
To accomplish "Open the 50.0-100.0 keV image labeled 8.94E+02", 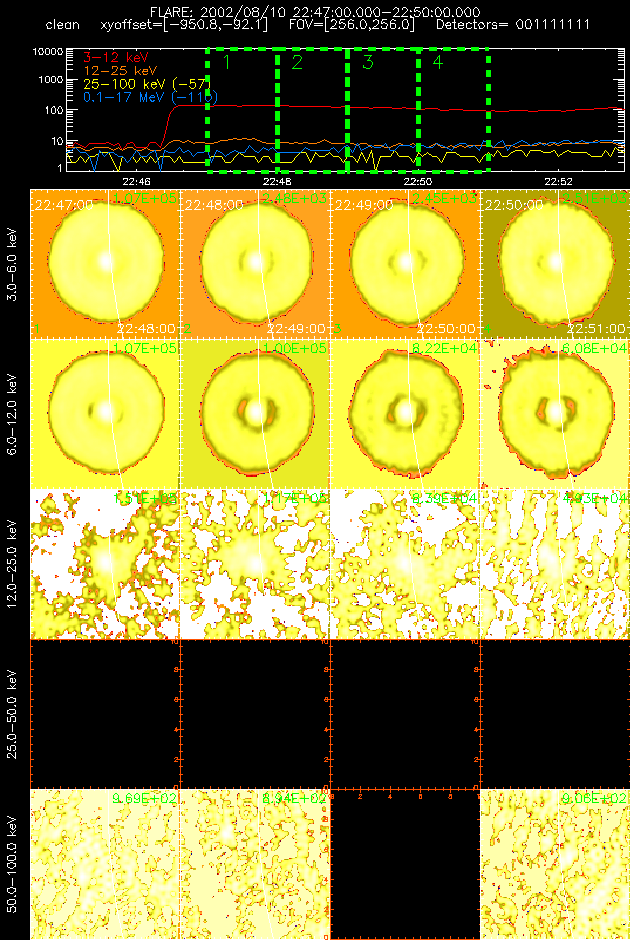I will point(255,863).
